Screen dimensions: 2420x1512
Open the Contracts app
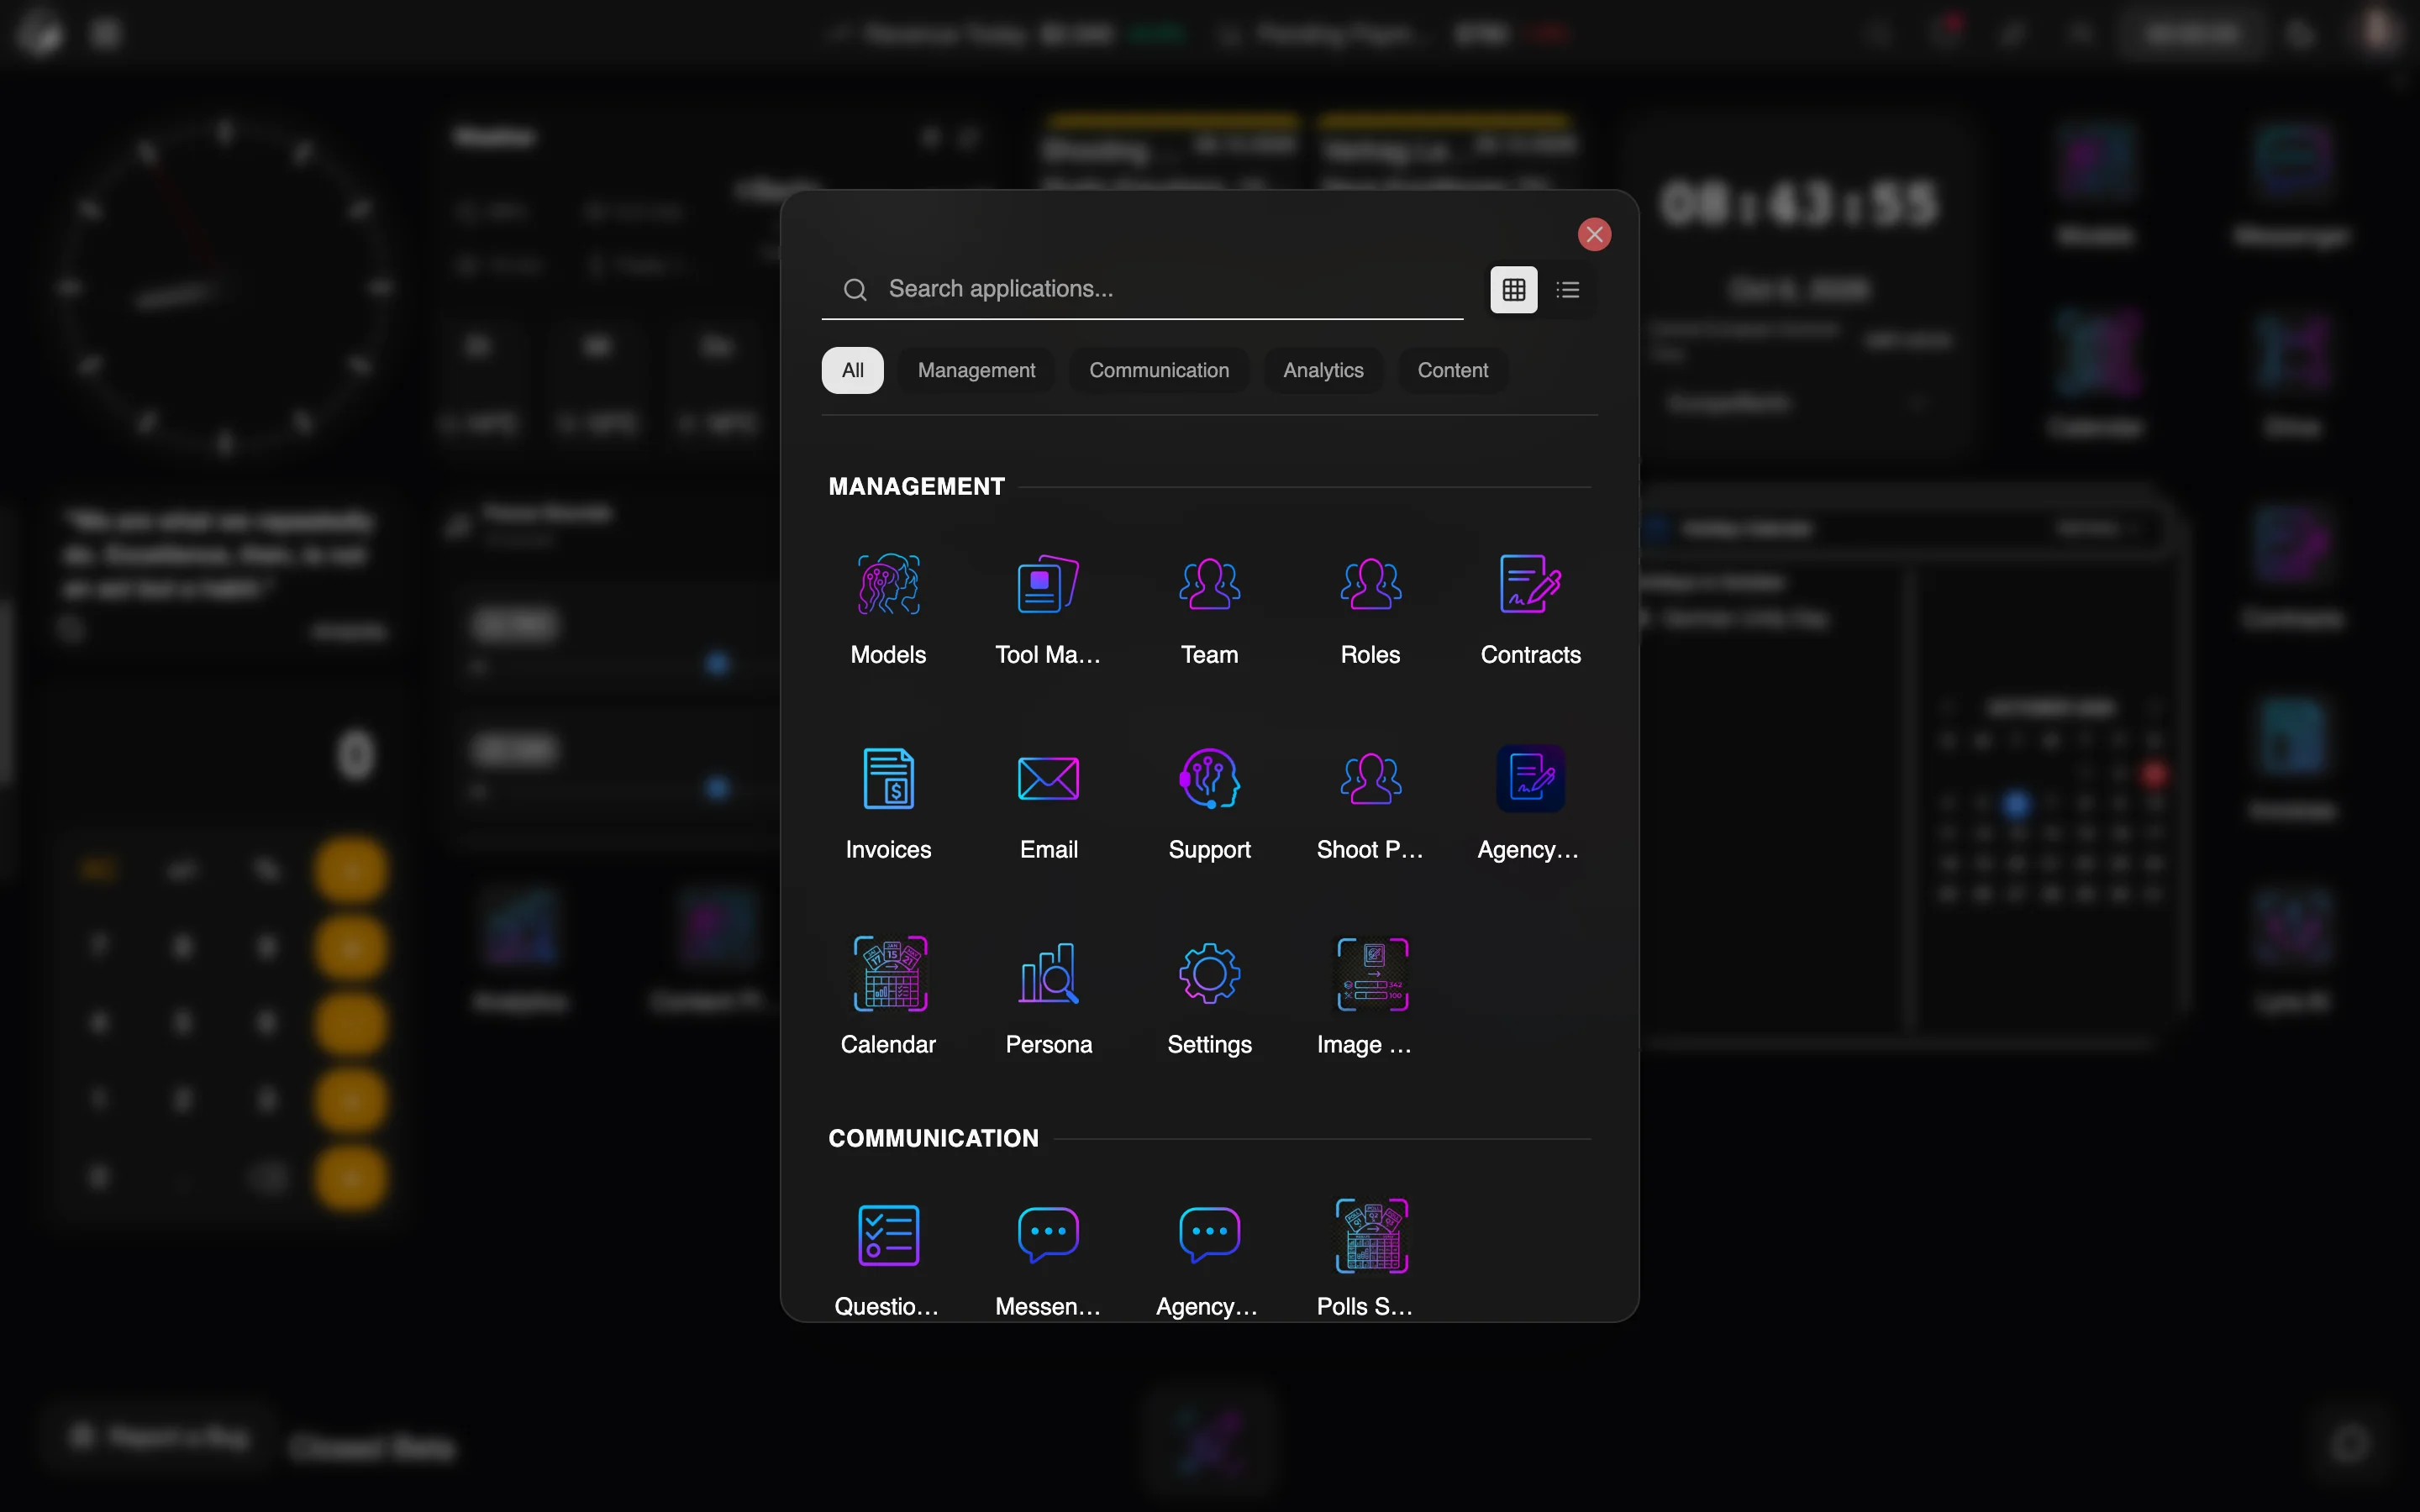tap(1530, 609)
